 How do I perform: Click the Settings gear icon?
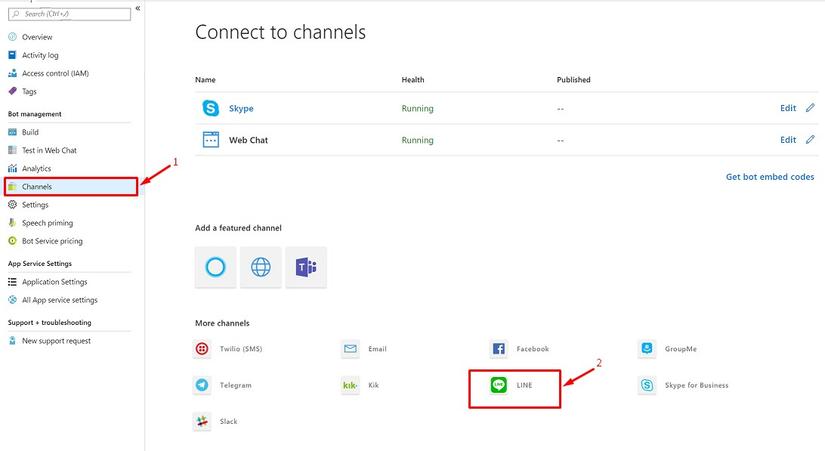[12, 205]
